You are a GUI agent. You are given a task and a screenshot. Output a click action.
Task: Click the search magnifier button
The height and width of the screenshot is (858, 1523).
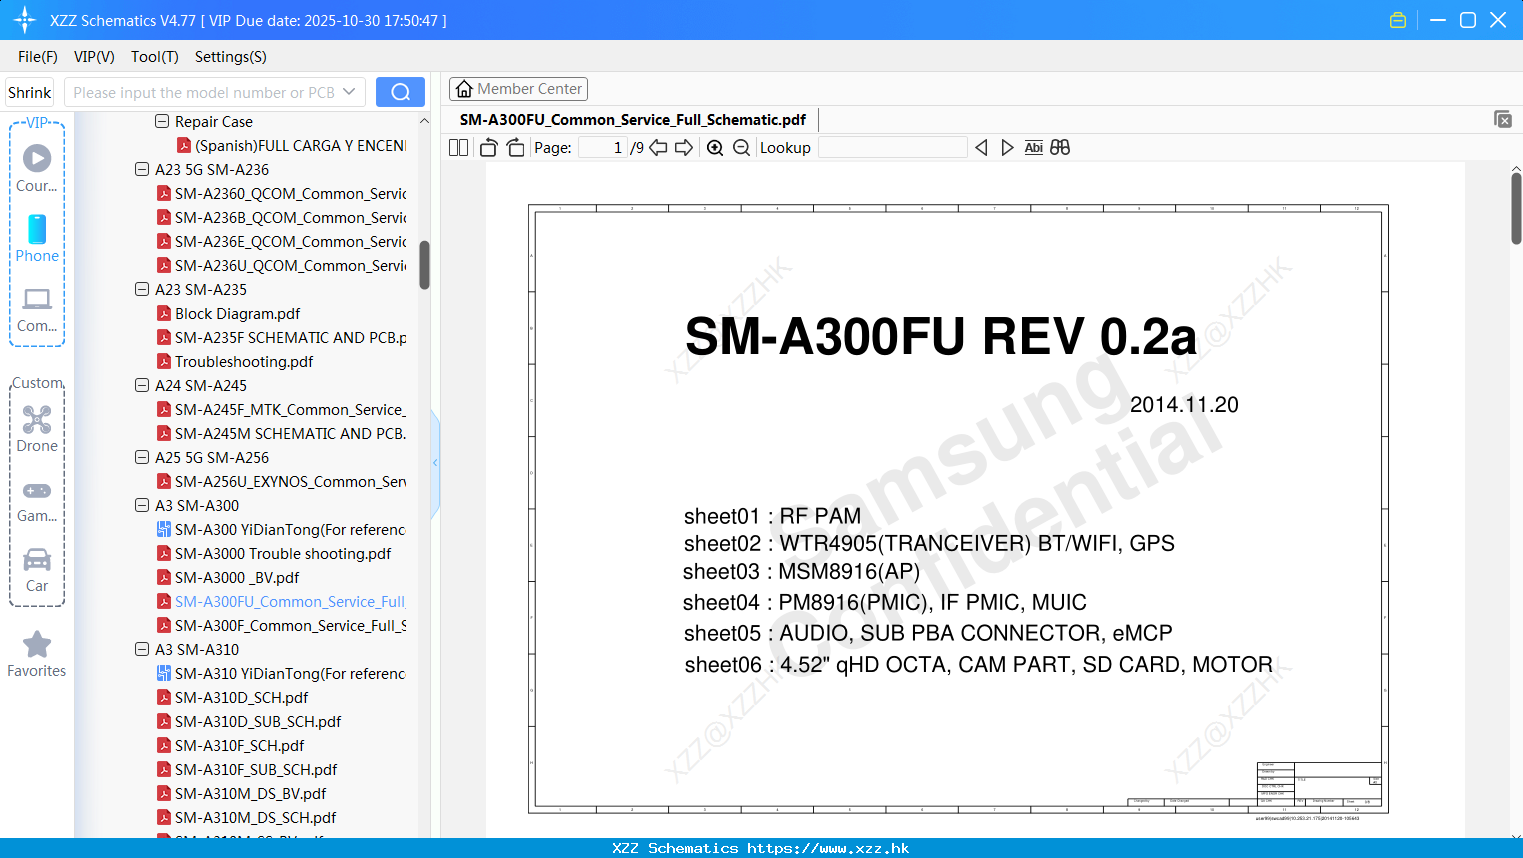[400, 92]
